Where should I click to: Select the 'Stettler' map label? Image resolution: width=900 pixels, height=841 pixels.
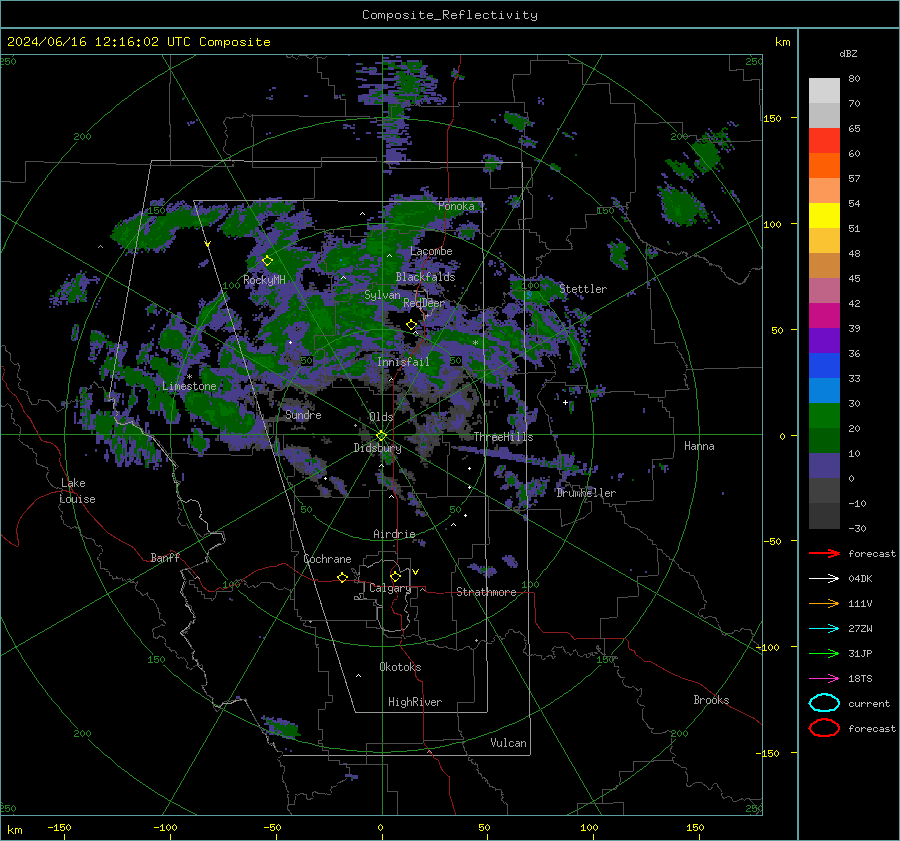click(x=583, y=289)
